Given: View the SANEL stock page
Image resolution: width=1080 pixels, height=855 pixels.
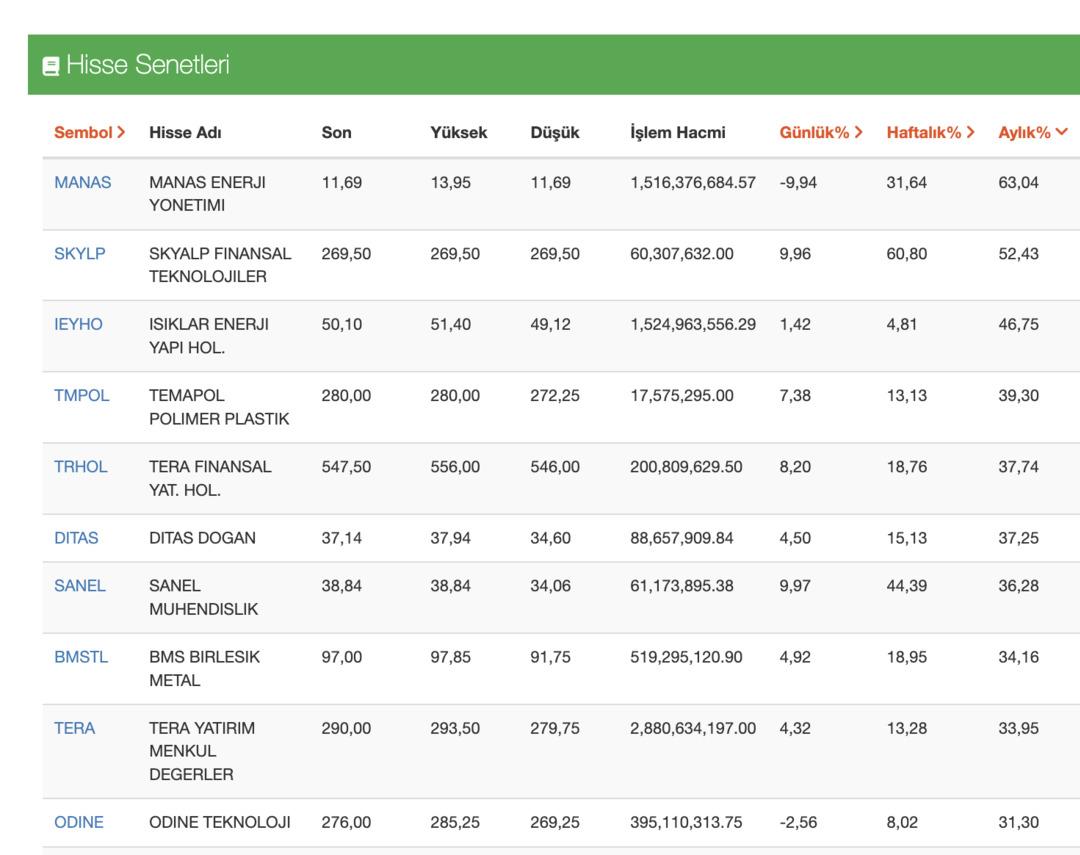Looking at the screenshot, I should point(79,585).
